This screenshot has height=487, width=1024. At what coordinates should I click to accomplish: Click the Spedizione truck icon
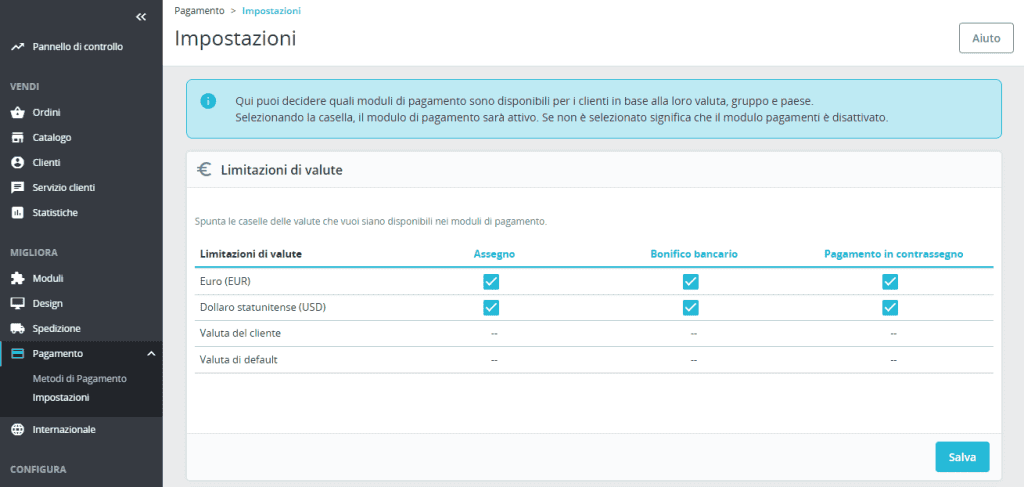tap(18, 328)
